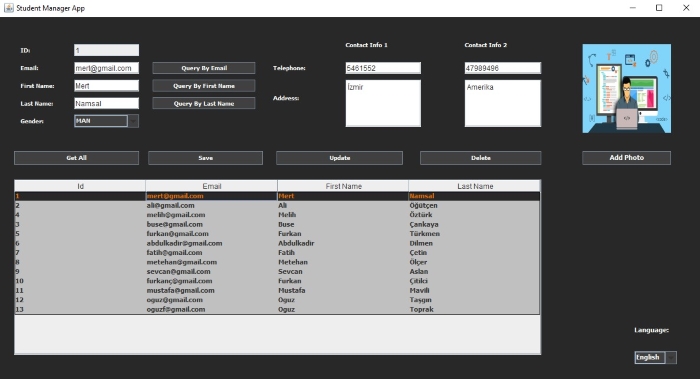This screenshot has width=700, height=379.
Task: Focus Contact Info 2 telephone field
Action: point(503,68)
